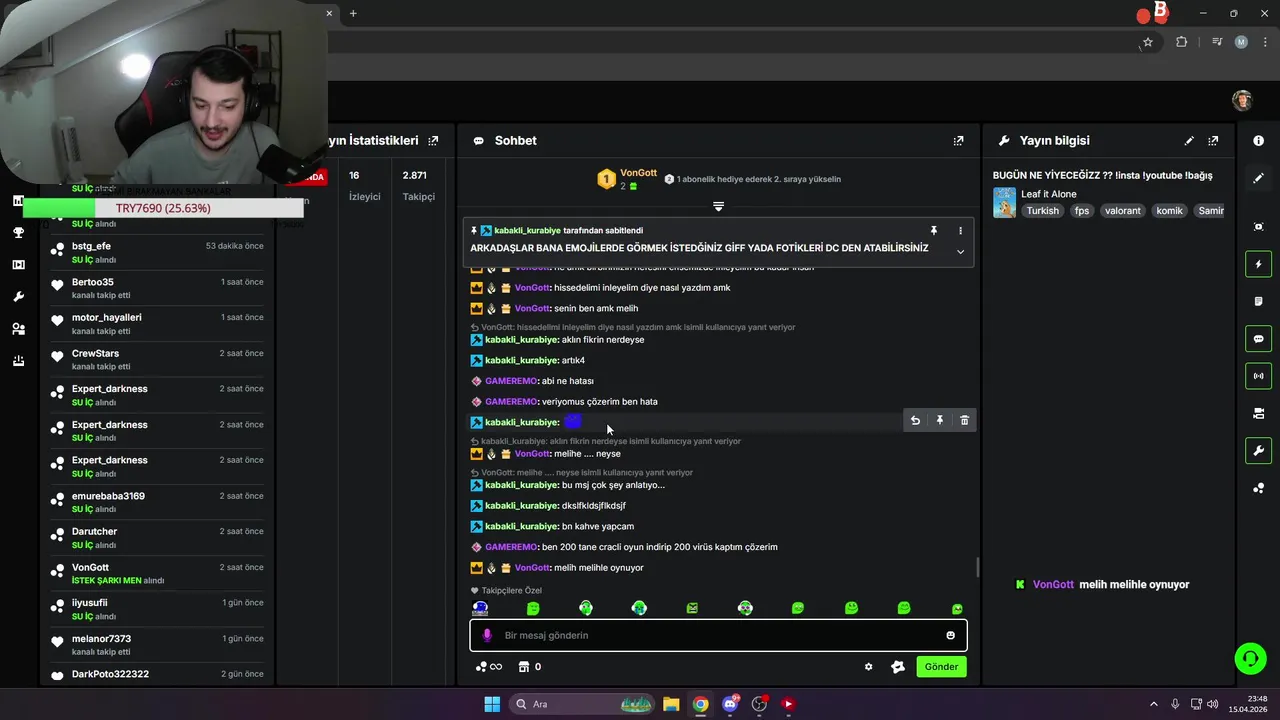The width and height of the screenshot is (1280, 720).
Task: Bookmark this page with the star icon
Action: [1148, 42]
